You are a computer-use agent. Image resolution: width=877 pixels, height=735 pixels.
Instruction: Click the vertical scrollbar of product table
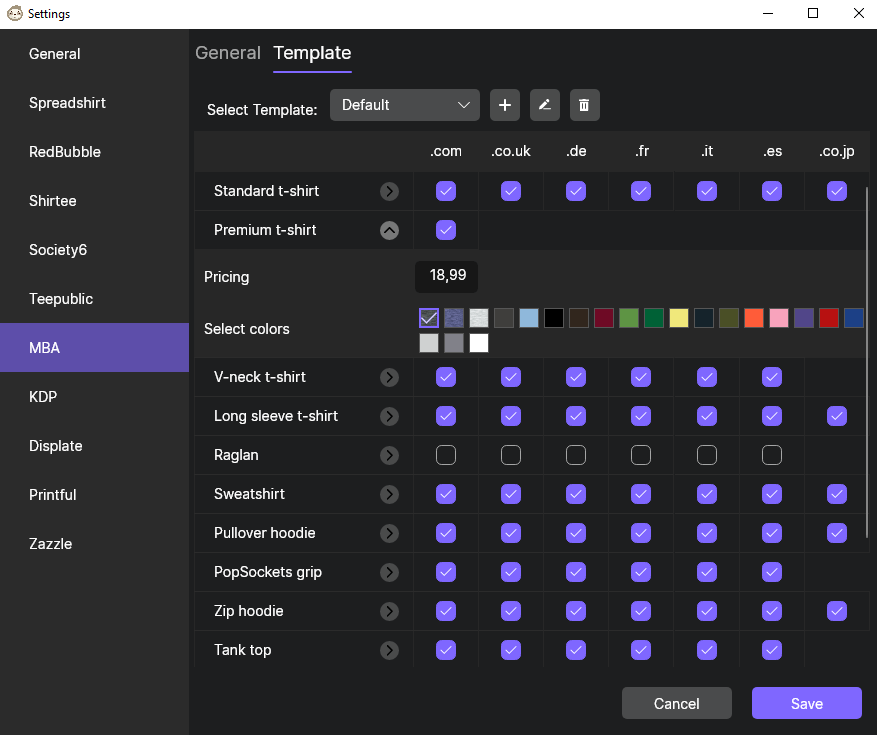(867, 362)
